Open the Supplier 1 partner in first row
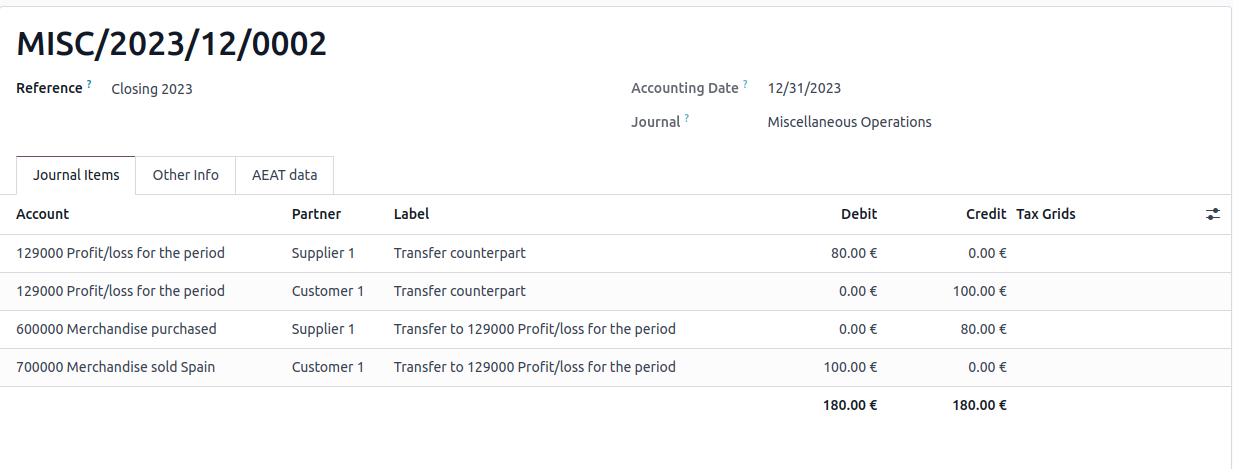Screen dimensions: 1233x469 [323, 253]
